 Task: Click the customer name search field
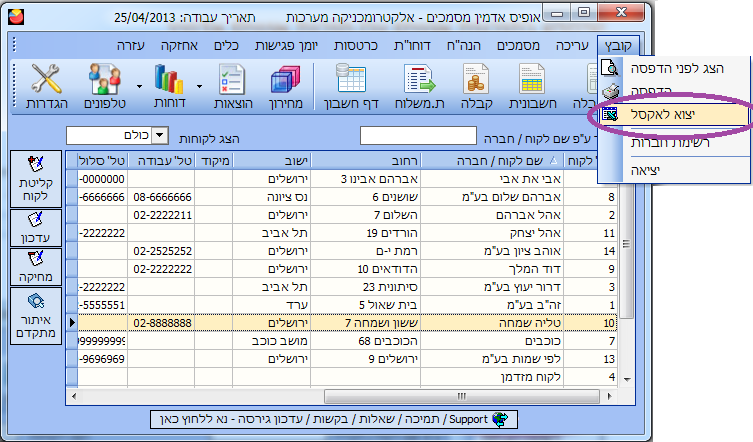coord(418,136)
